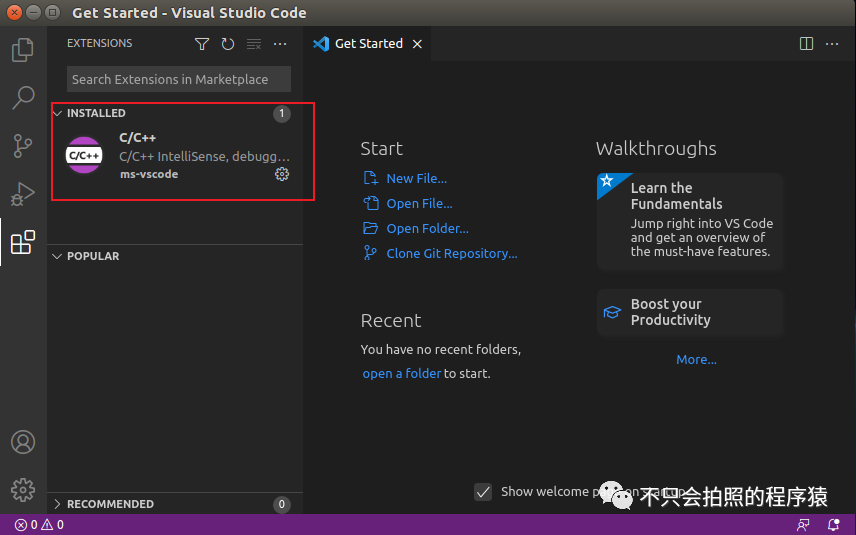This screenshot has width=856, height=535.
Task: Refresh the extensions list
Action: point(228,44)
